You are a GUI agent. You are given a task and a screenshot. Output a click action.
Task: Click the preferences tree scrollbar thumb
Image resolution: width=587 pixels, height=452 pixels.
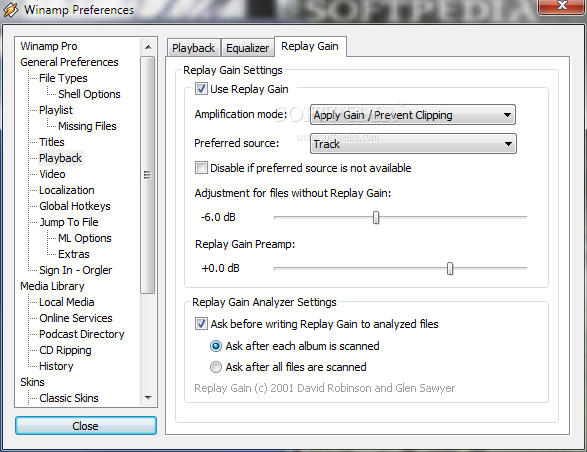coord(147,175)
